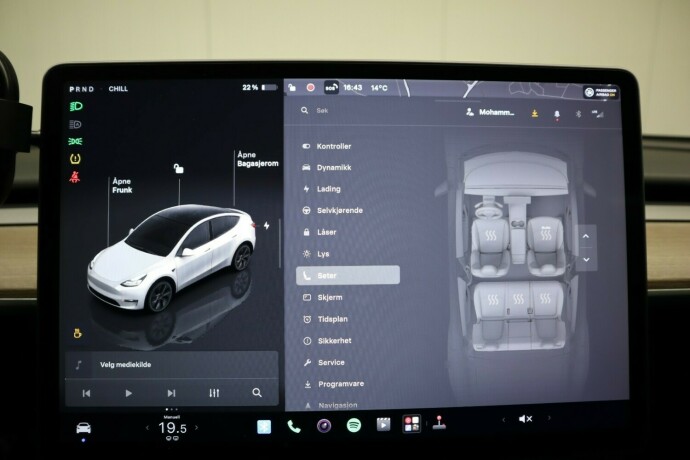
Task: Toggle rear left seat heater
Action: tap(493, 299)
